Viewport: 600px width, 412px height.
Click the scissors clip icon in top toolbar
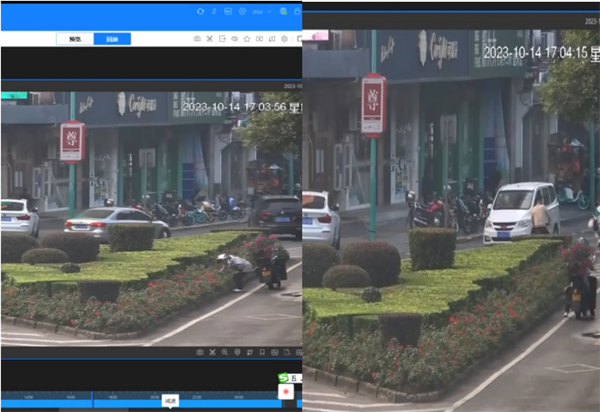click(x=209, y=39)
